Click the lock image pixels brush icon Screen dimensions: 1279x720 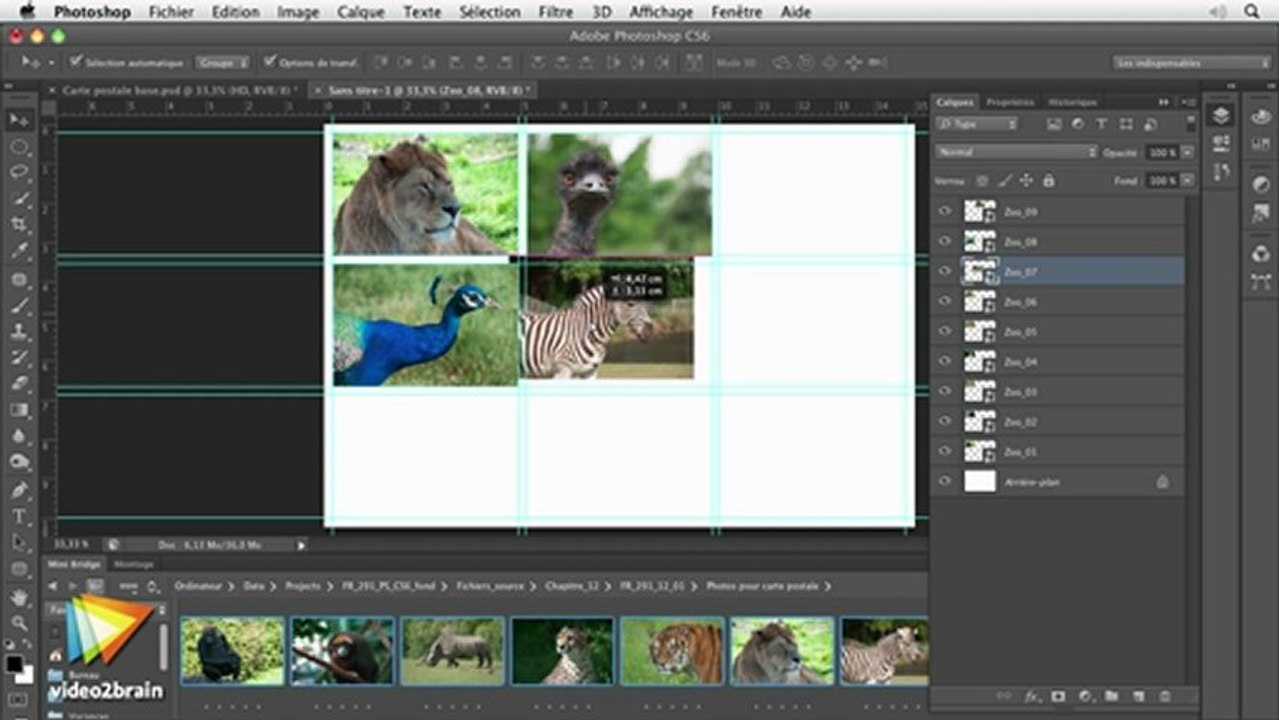[1004, 181]
